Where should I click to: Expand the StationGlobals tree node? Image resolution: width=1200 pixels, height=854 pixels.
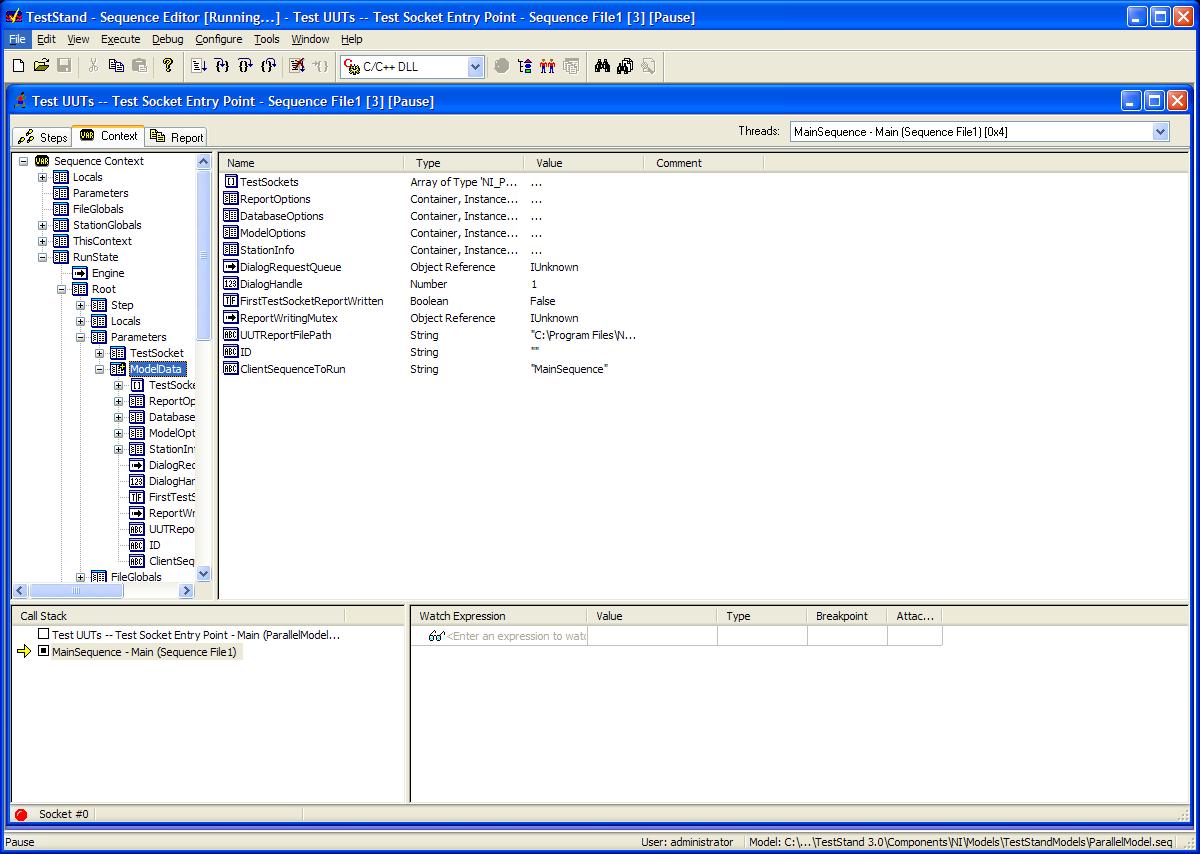coord(42,225)
